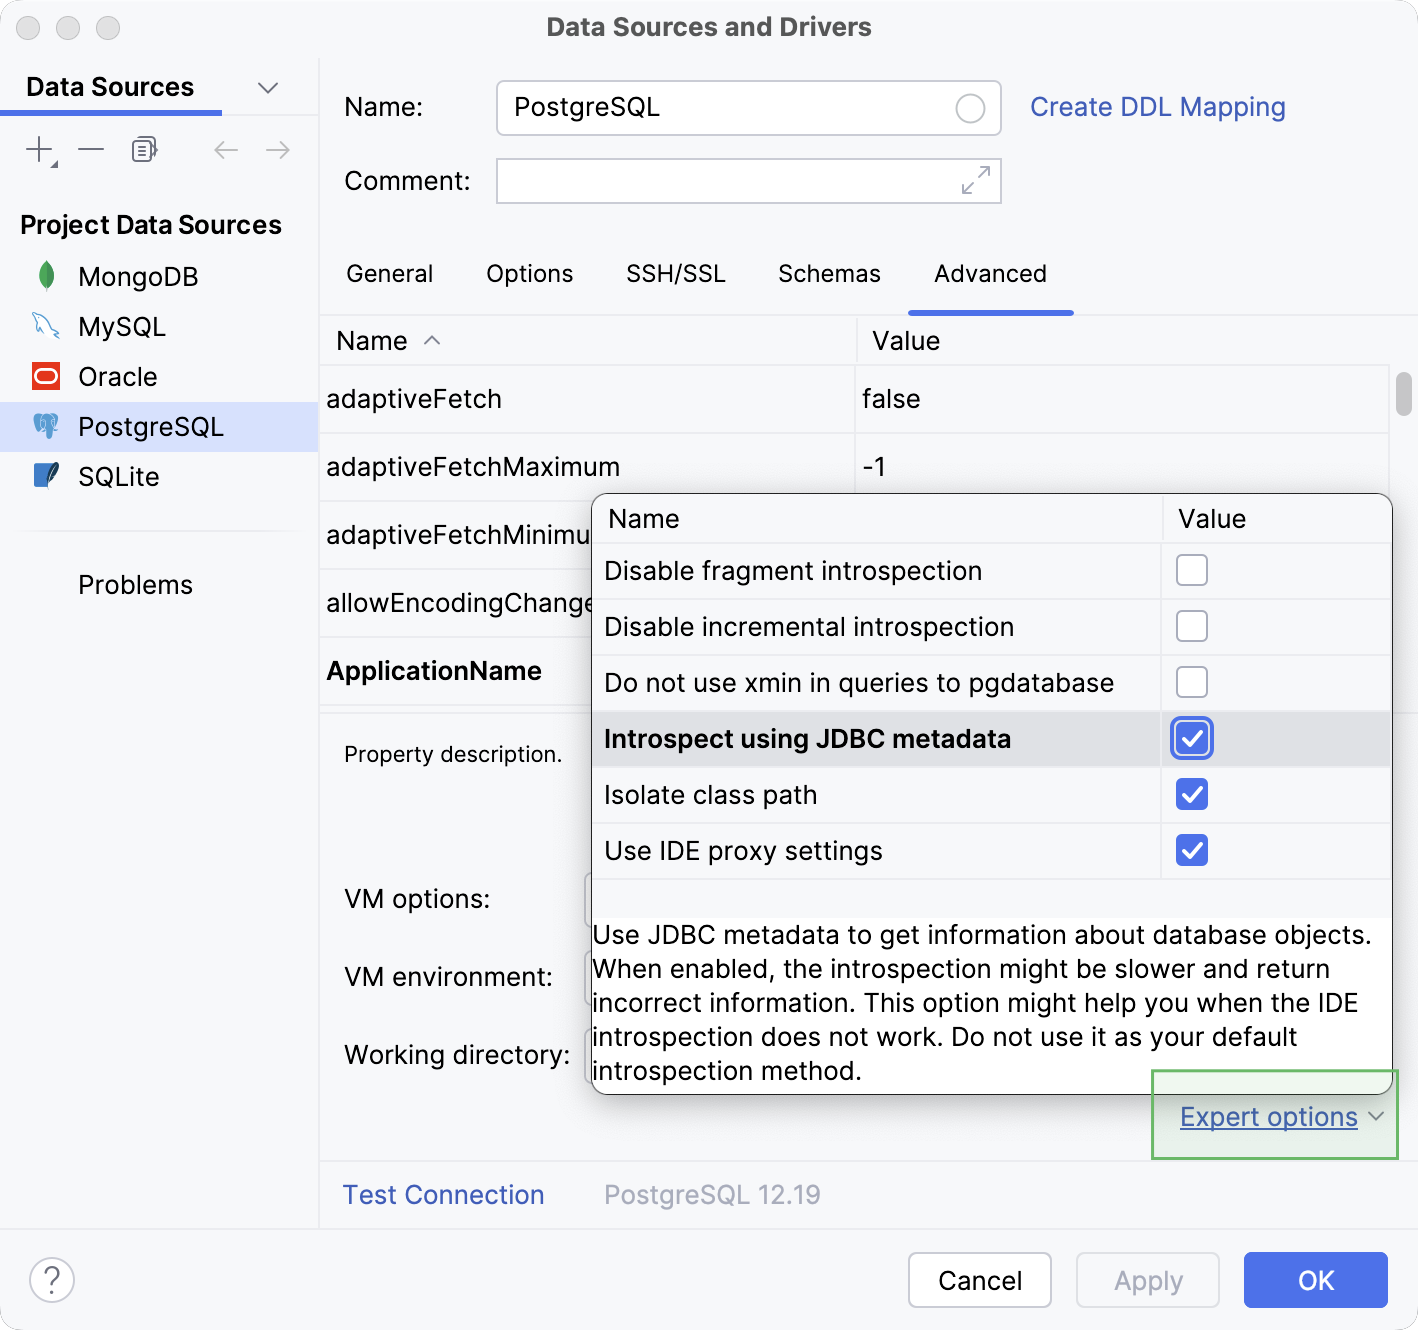
Task: Select the SQLite data source
Action: click(x=119, y=476)
